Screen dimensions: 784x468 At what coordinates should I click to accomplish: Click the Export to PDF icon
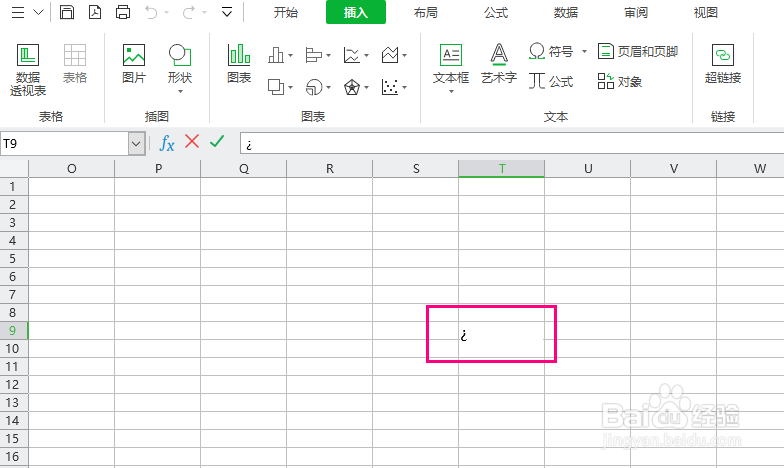coord(95,12)
